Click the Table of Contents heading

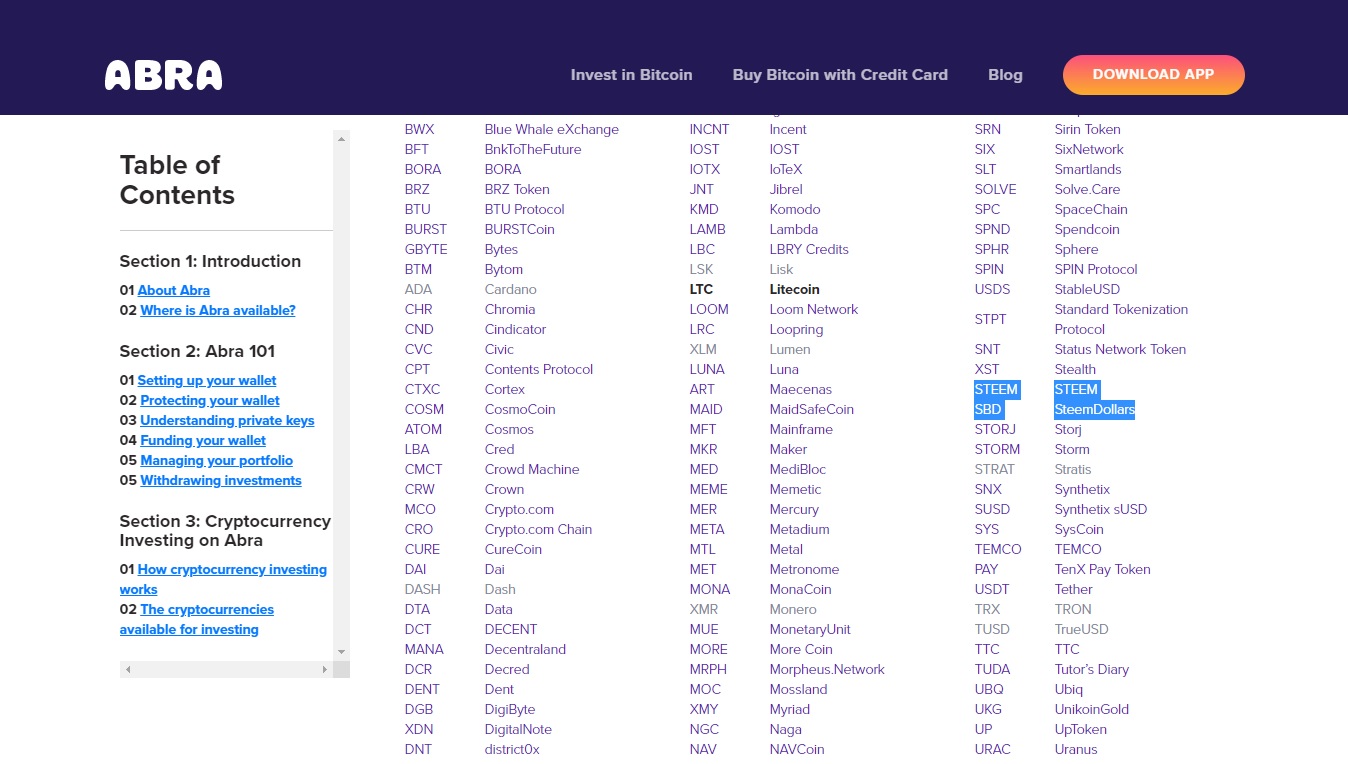tap(177, 180)
